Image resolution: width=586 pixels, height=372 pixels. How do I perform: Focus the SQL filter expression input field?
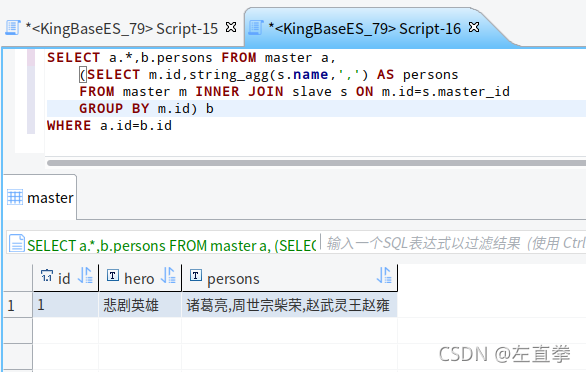coord(455,243)
